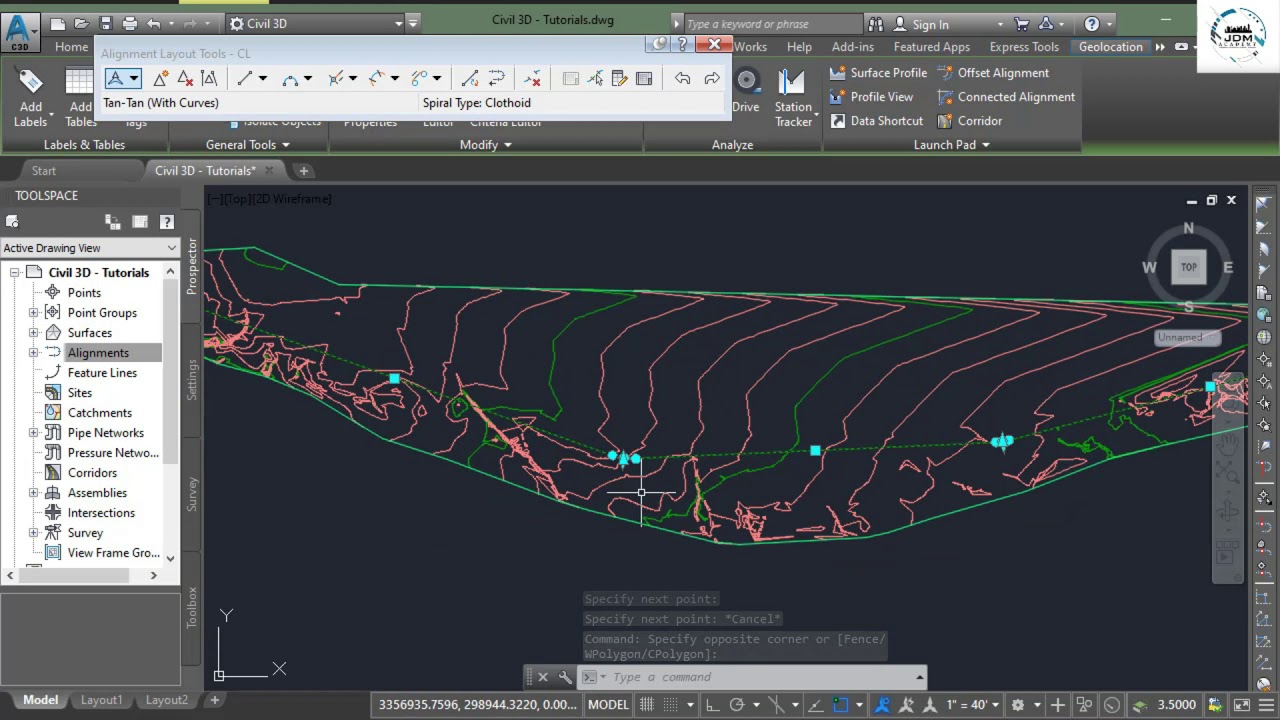Expand the General Tools panel dropdown
Image resolution: width=1280 pixels, height=720 pixels.
pos(247,145)
